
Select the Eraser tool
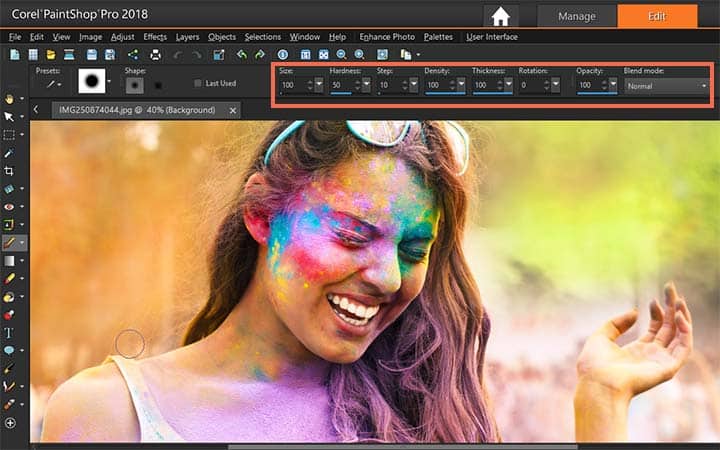(x=9, y=278)
